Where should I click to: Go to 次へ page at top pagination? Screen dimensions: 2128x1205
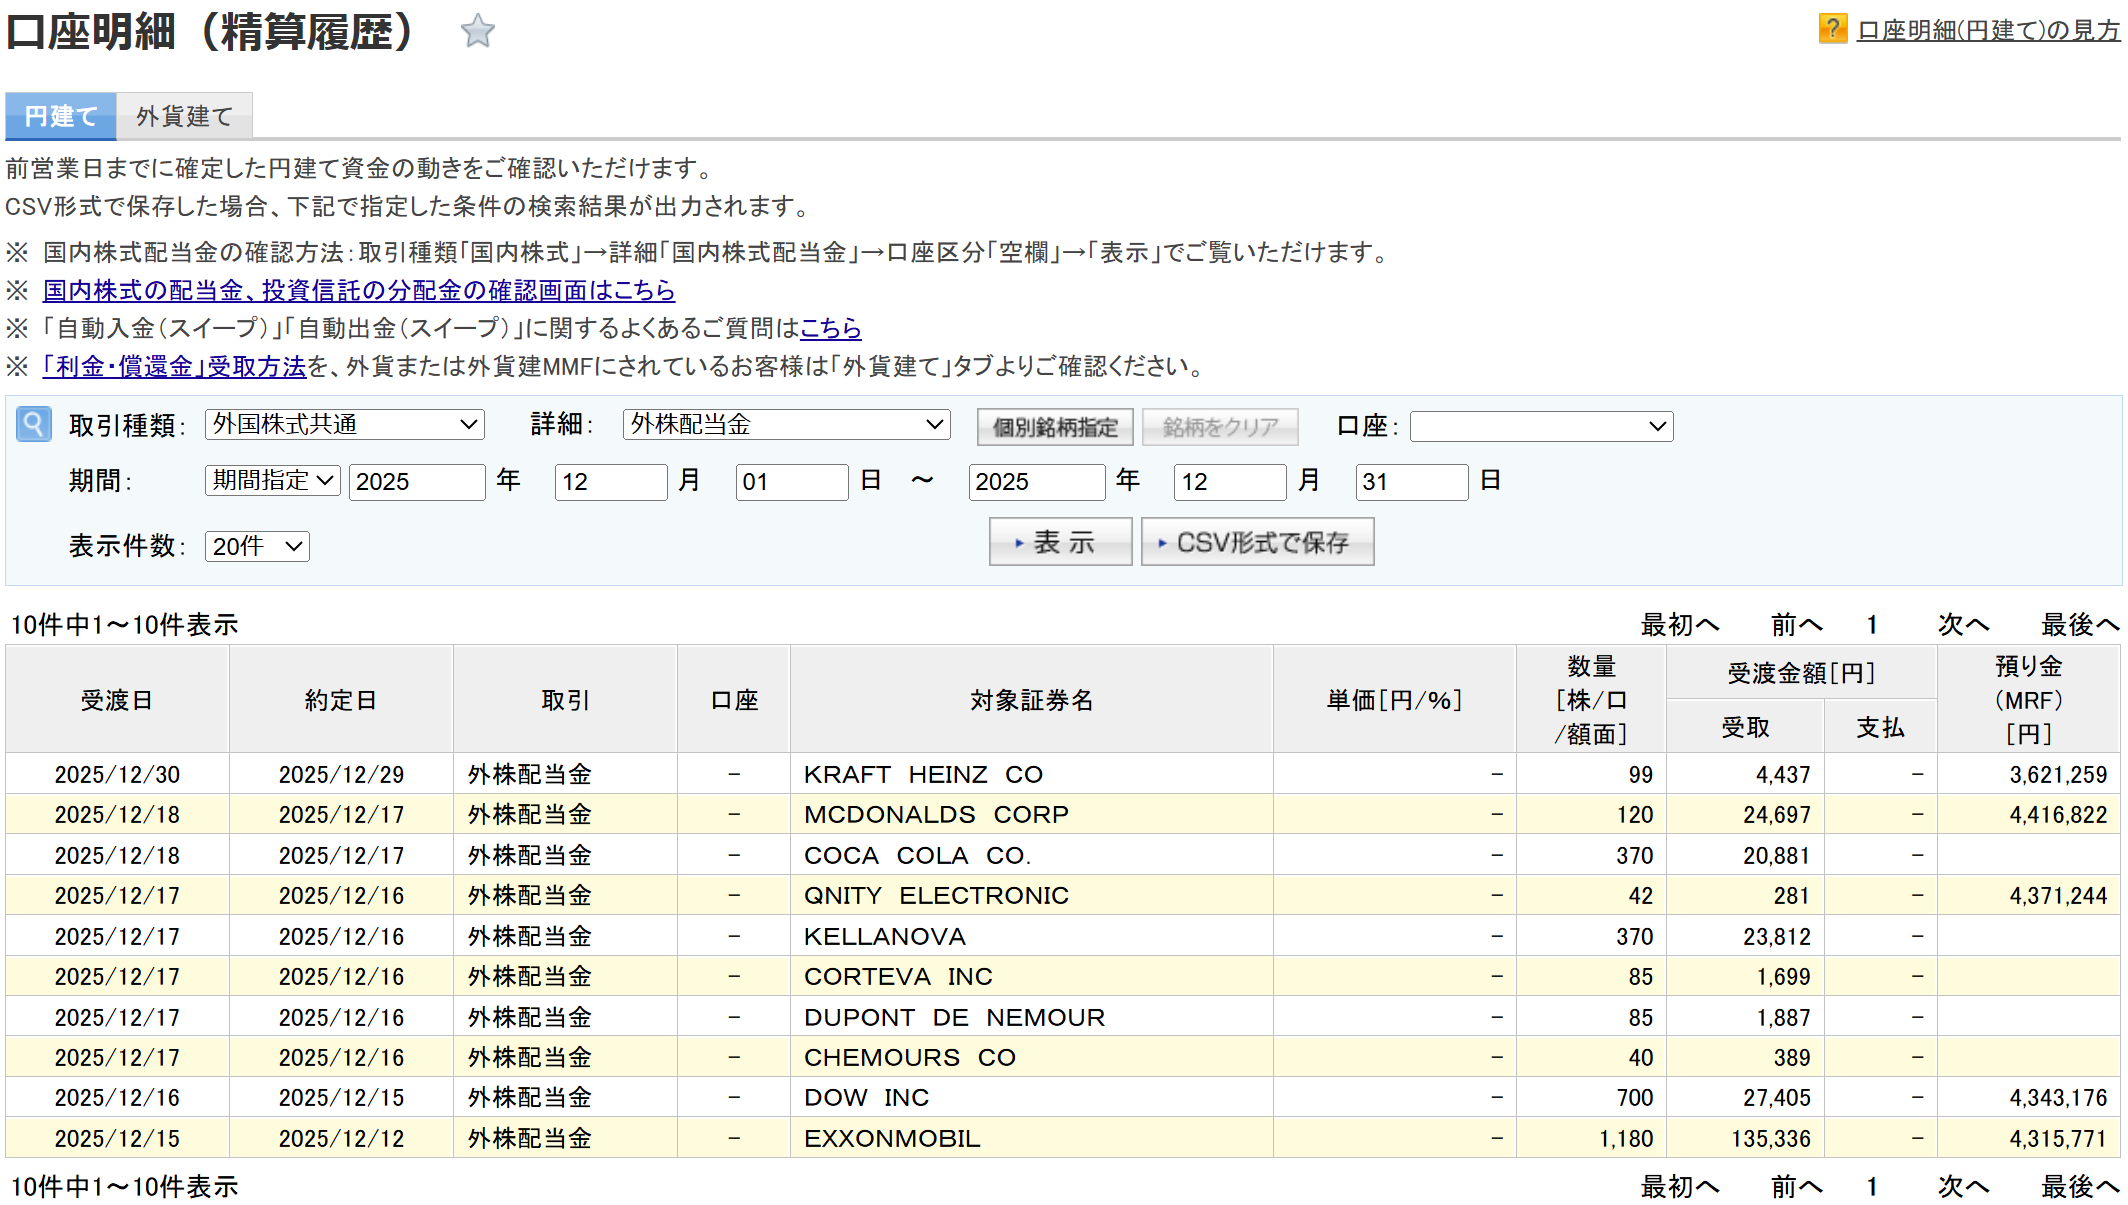tap(1962, 625)
